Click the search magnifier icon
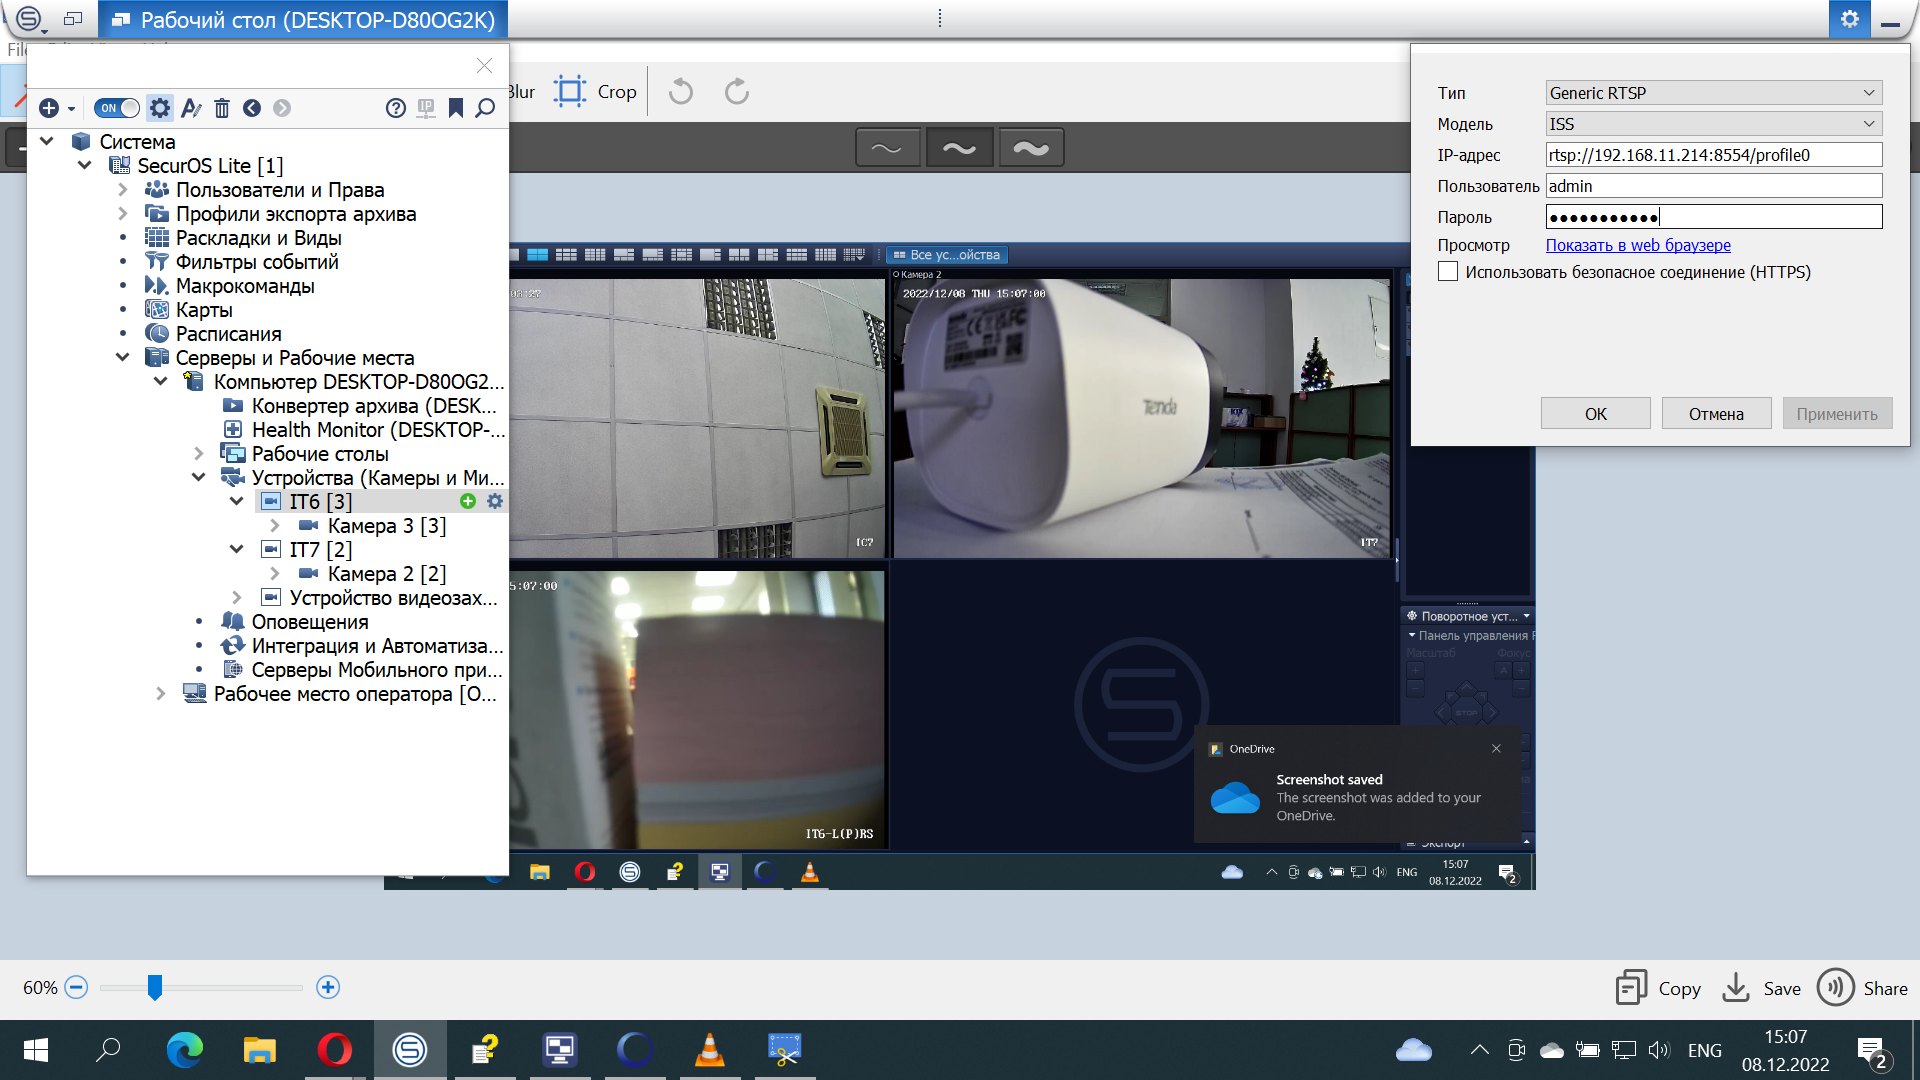The width and height of the screenshot is (1920, 1080). [x=485, y=108]
